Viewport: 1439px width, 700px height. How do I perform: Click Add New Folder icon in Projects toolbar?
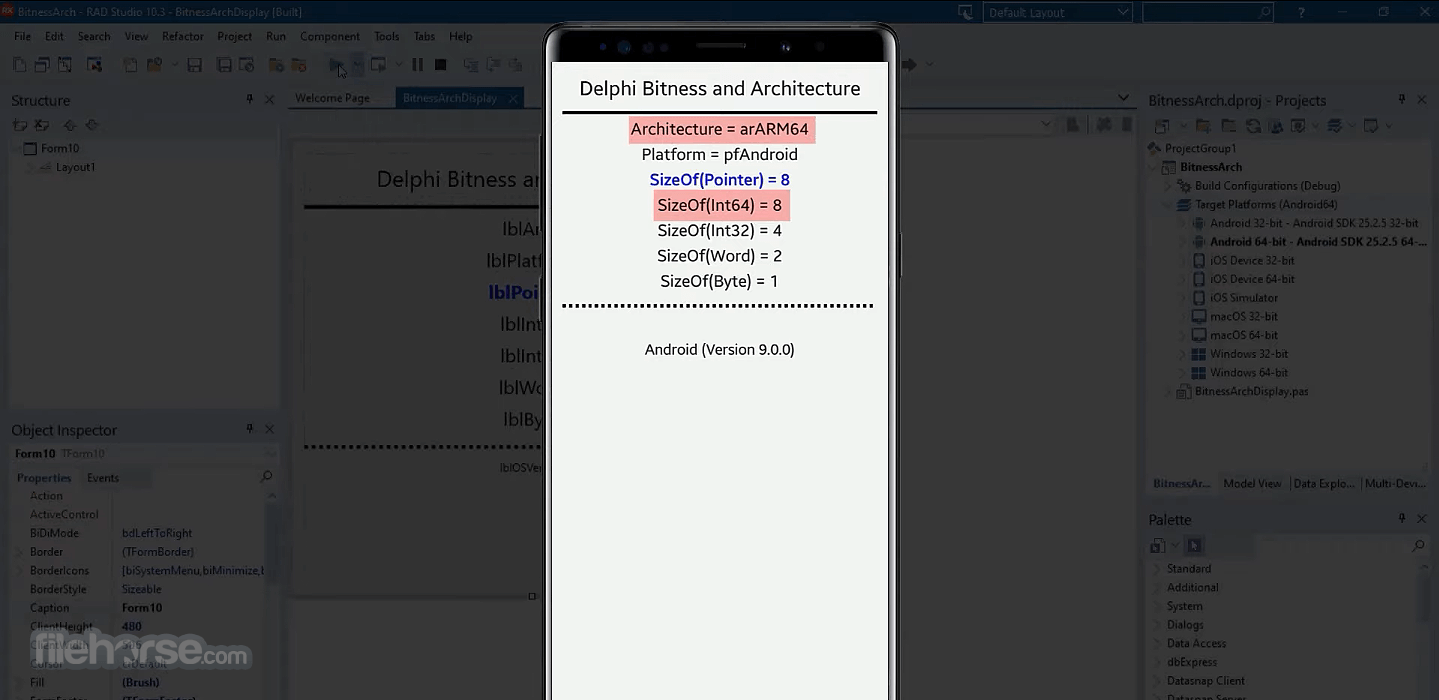pyautogui.click(x=1203, y=126)
